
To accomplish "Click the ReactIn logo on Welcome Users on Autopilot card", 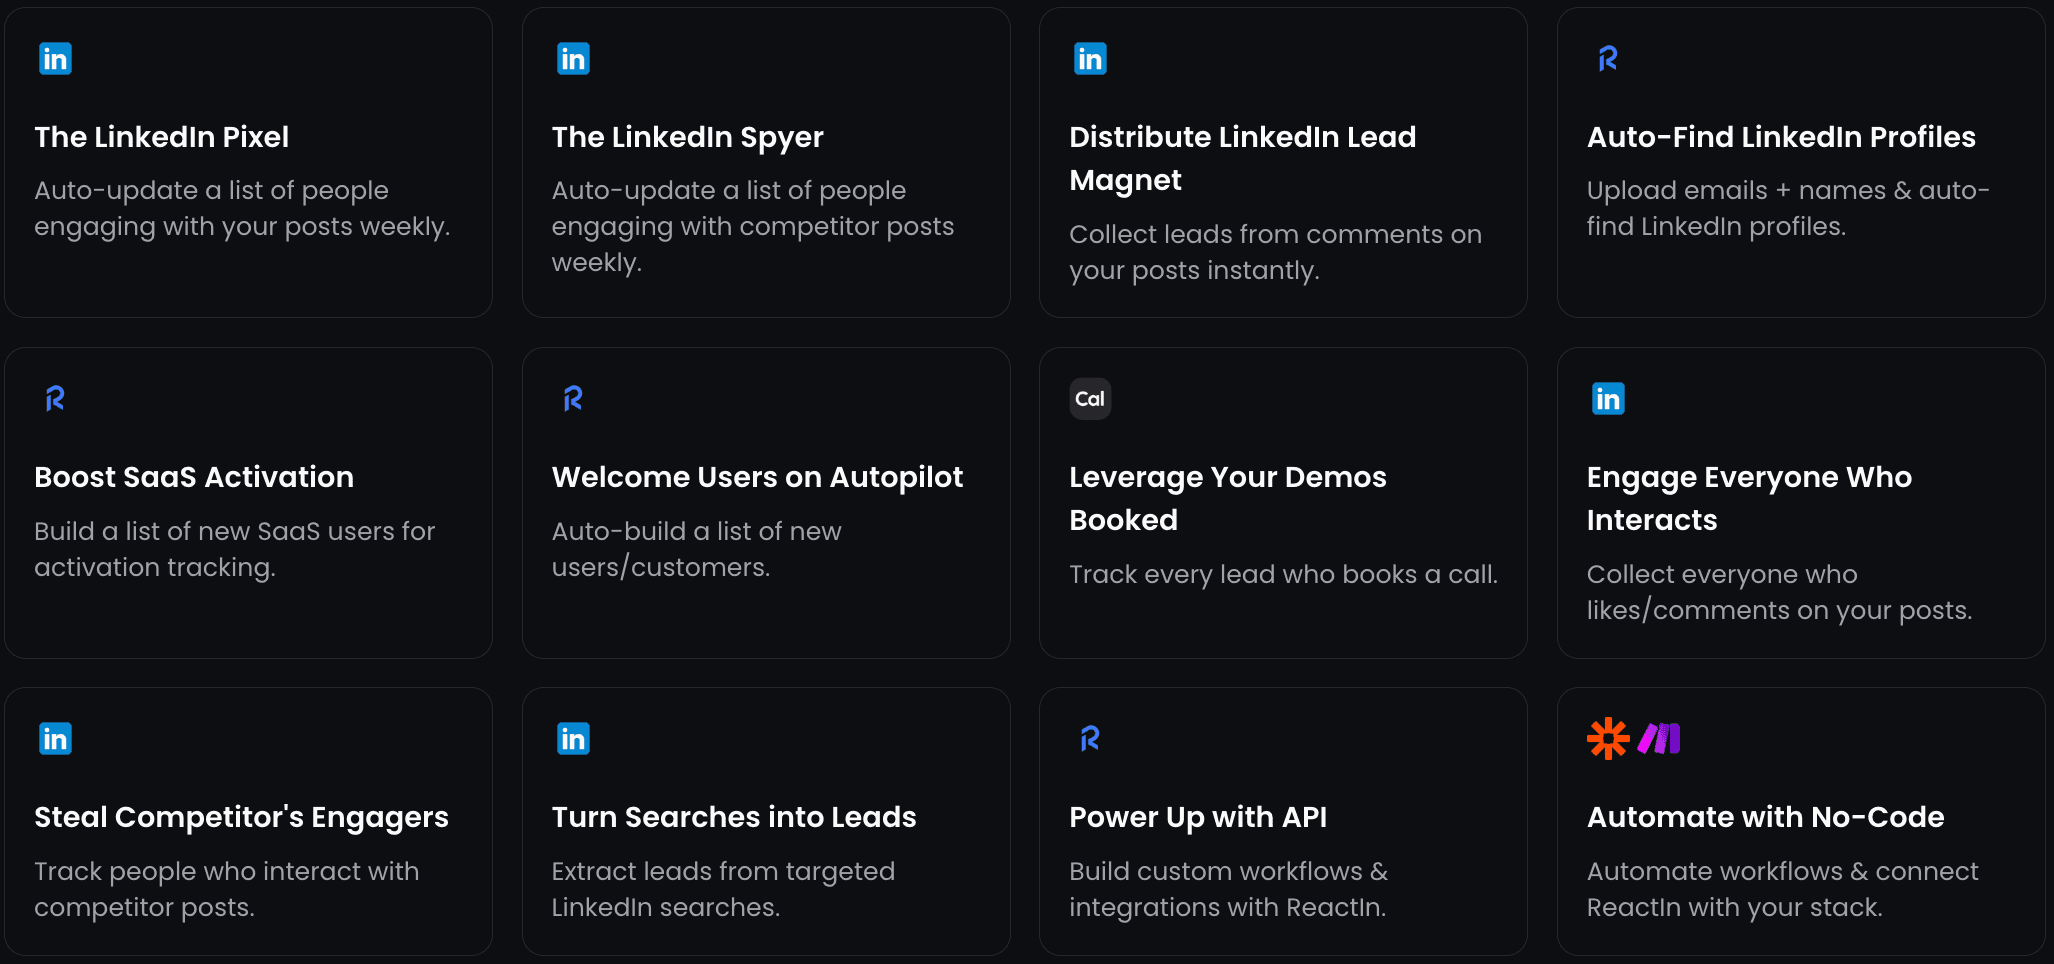I will point(573,399).
